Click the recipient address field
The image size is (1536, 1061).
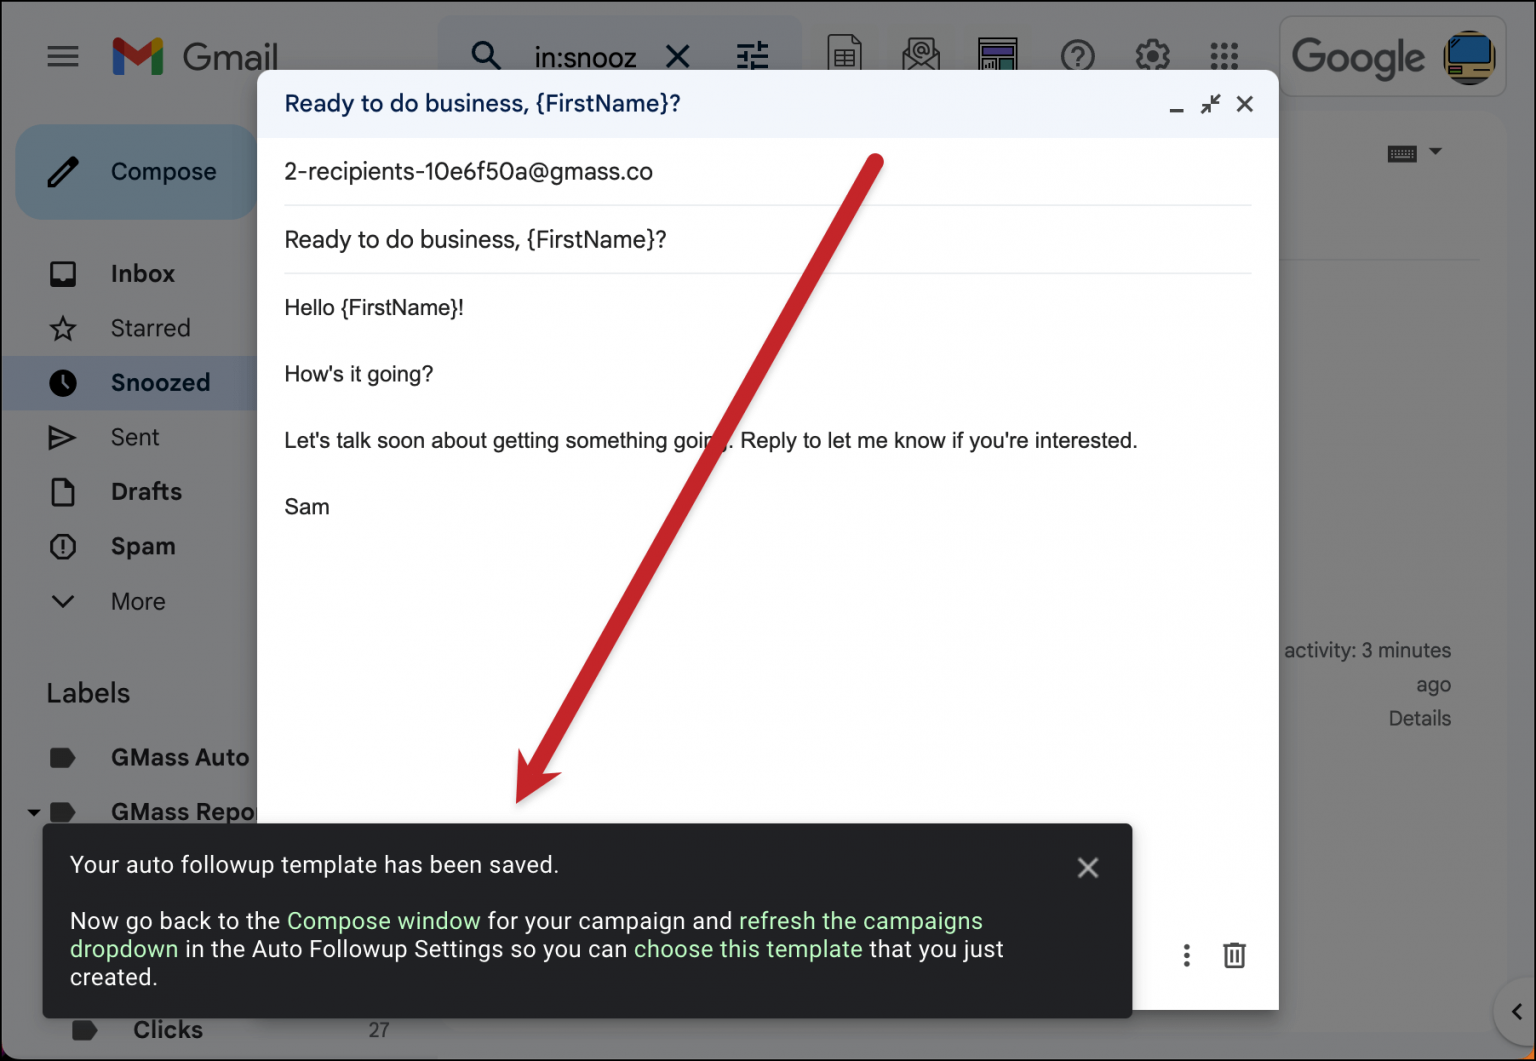468,171
